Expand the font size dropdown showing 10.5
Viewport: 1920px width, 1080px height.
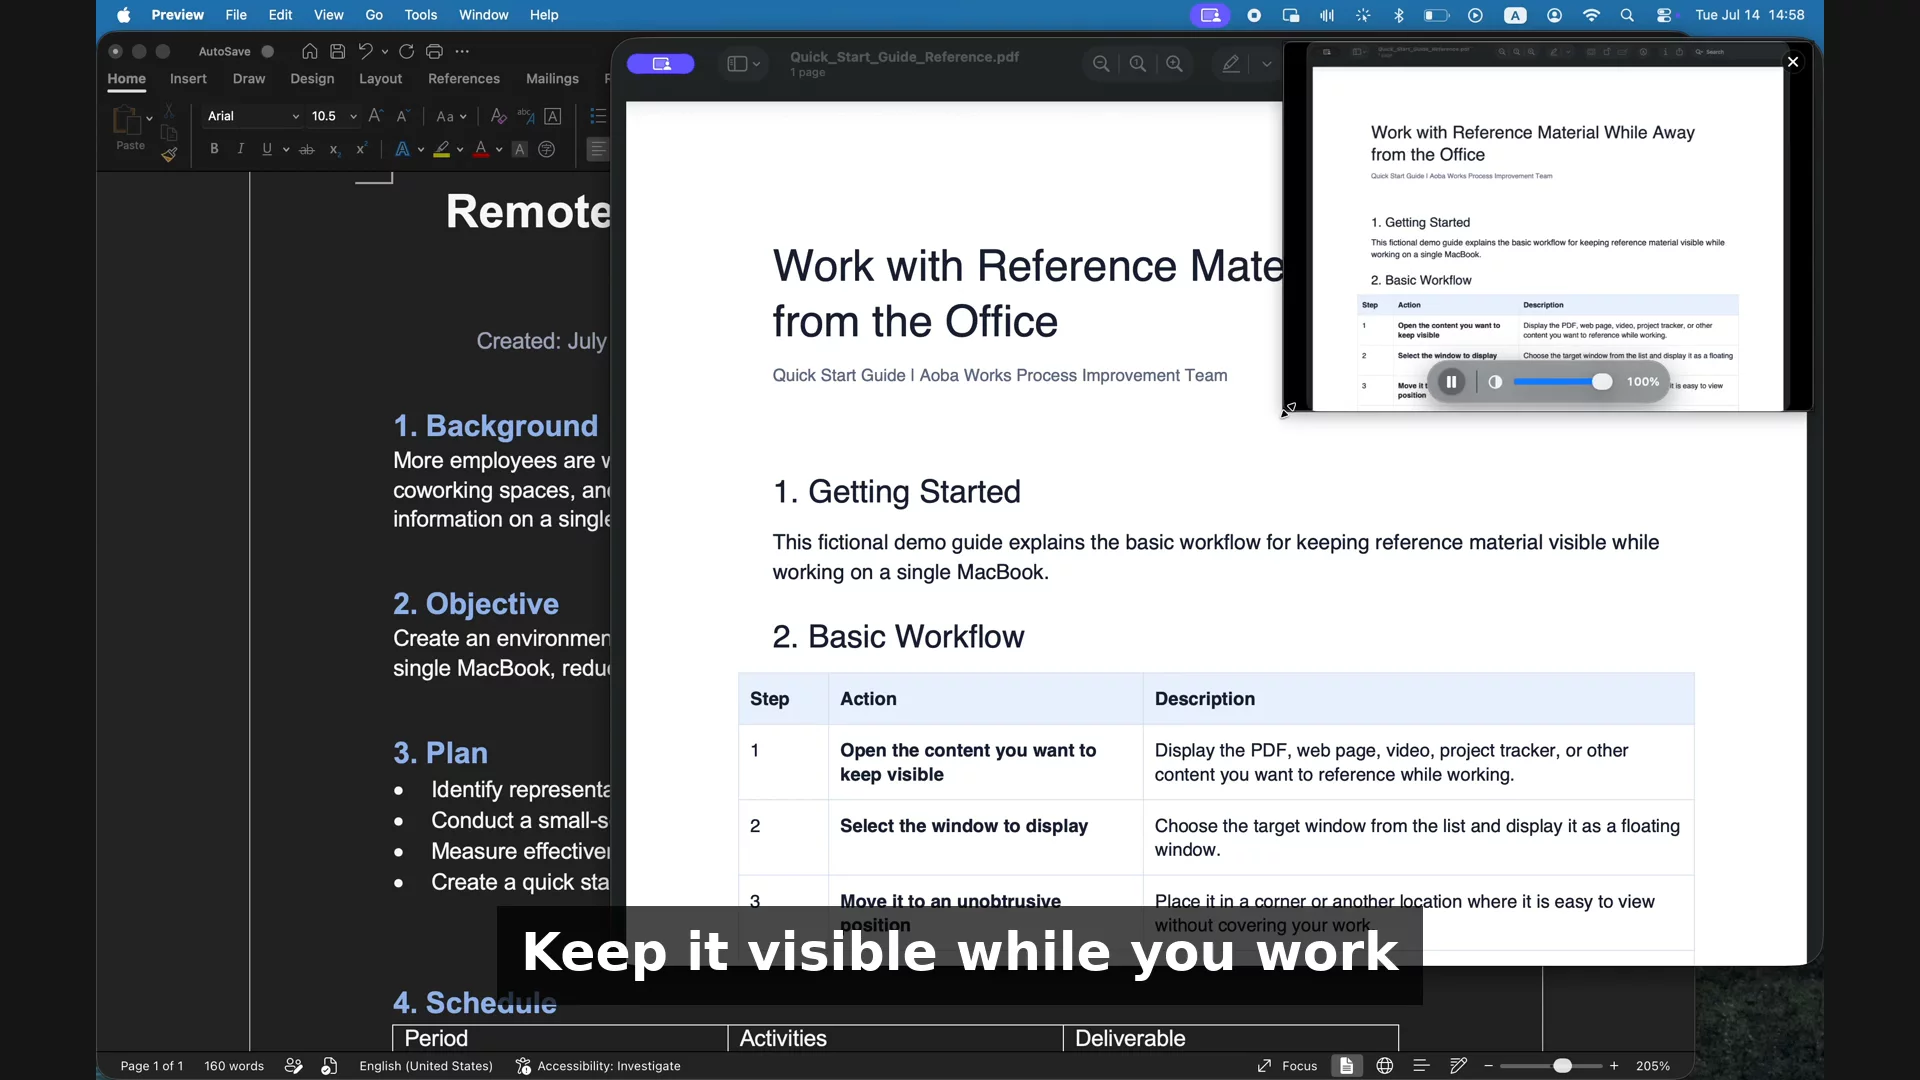(334, 116)
